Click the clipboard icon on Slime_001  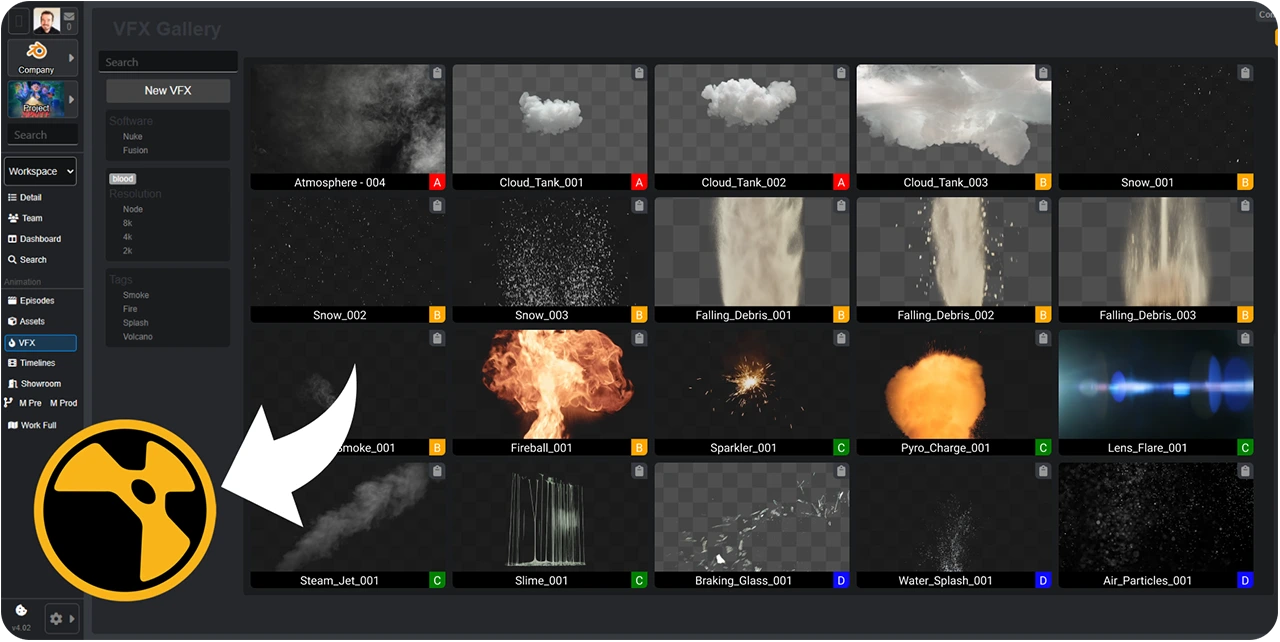[639, 471]
